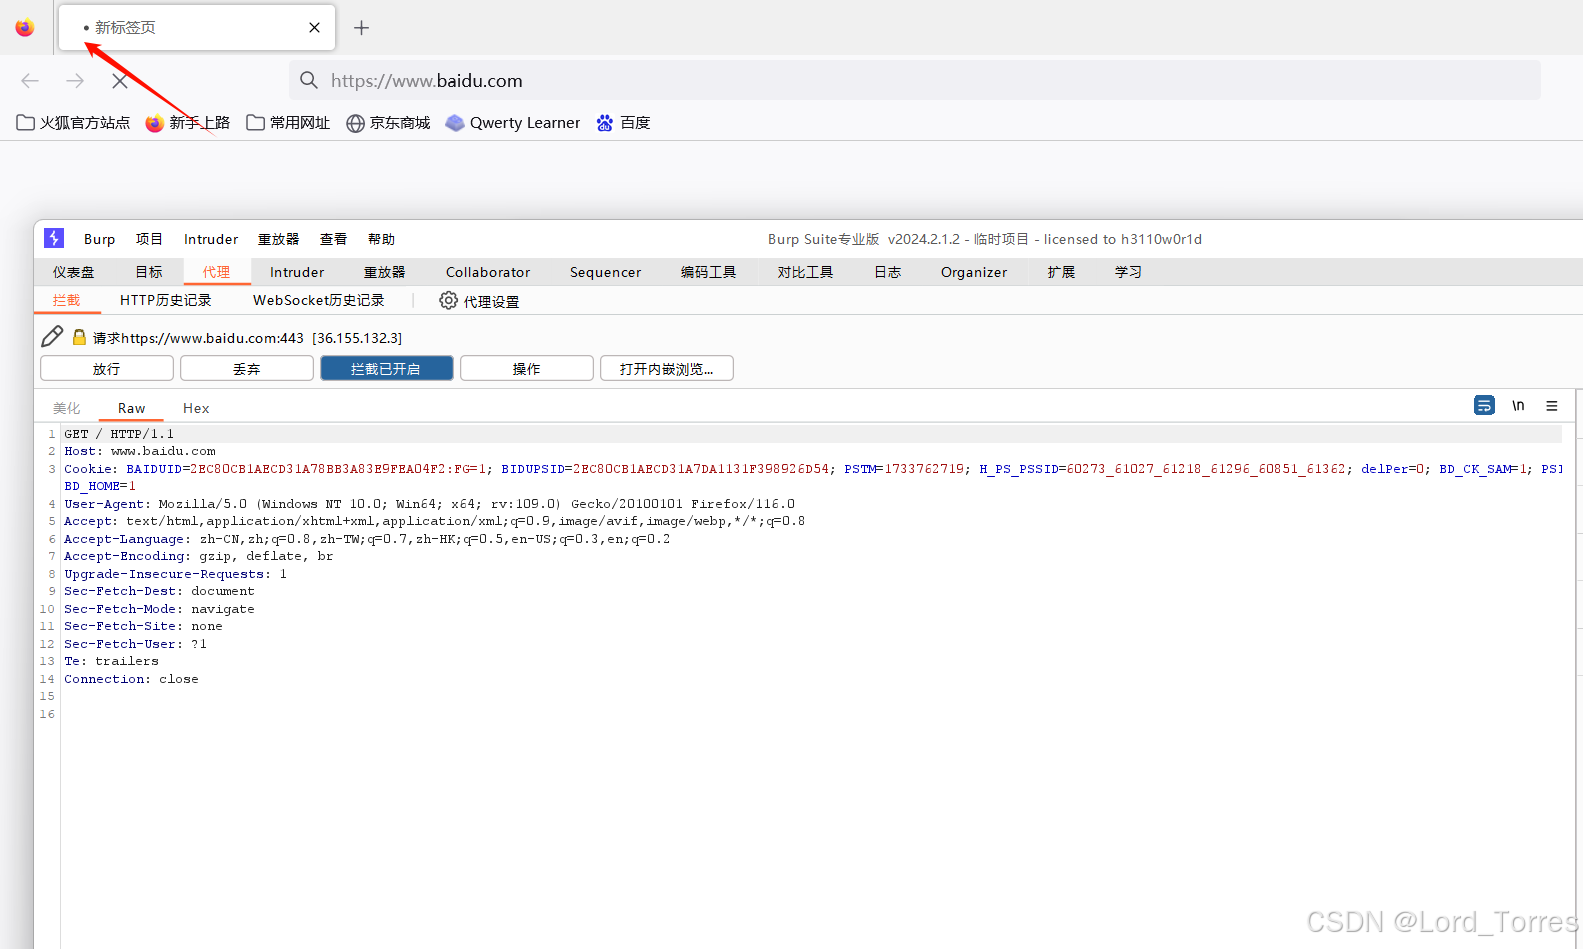
Task: Open the 百度 bookmark
Action: pyautogui.click(x=623, y=123)
